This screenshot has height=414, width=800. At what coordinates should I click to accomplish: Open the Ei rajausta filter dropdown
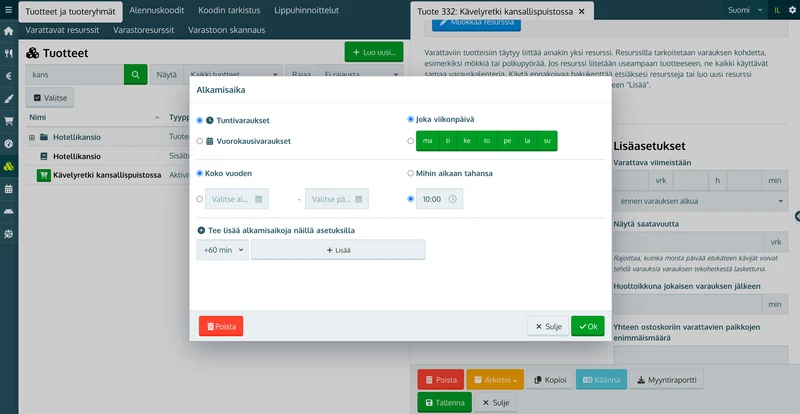[x=360, y=75]
